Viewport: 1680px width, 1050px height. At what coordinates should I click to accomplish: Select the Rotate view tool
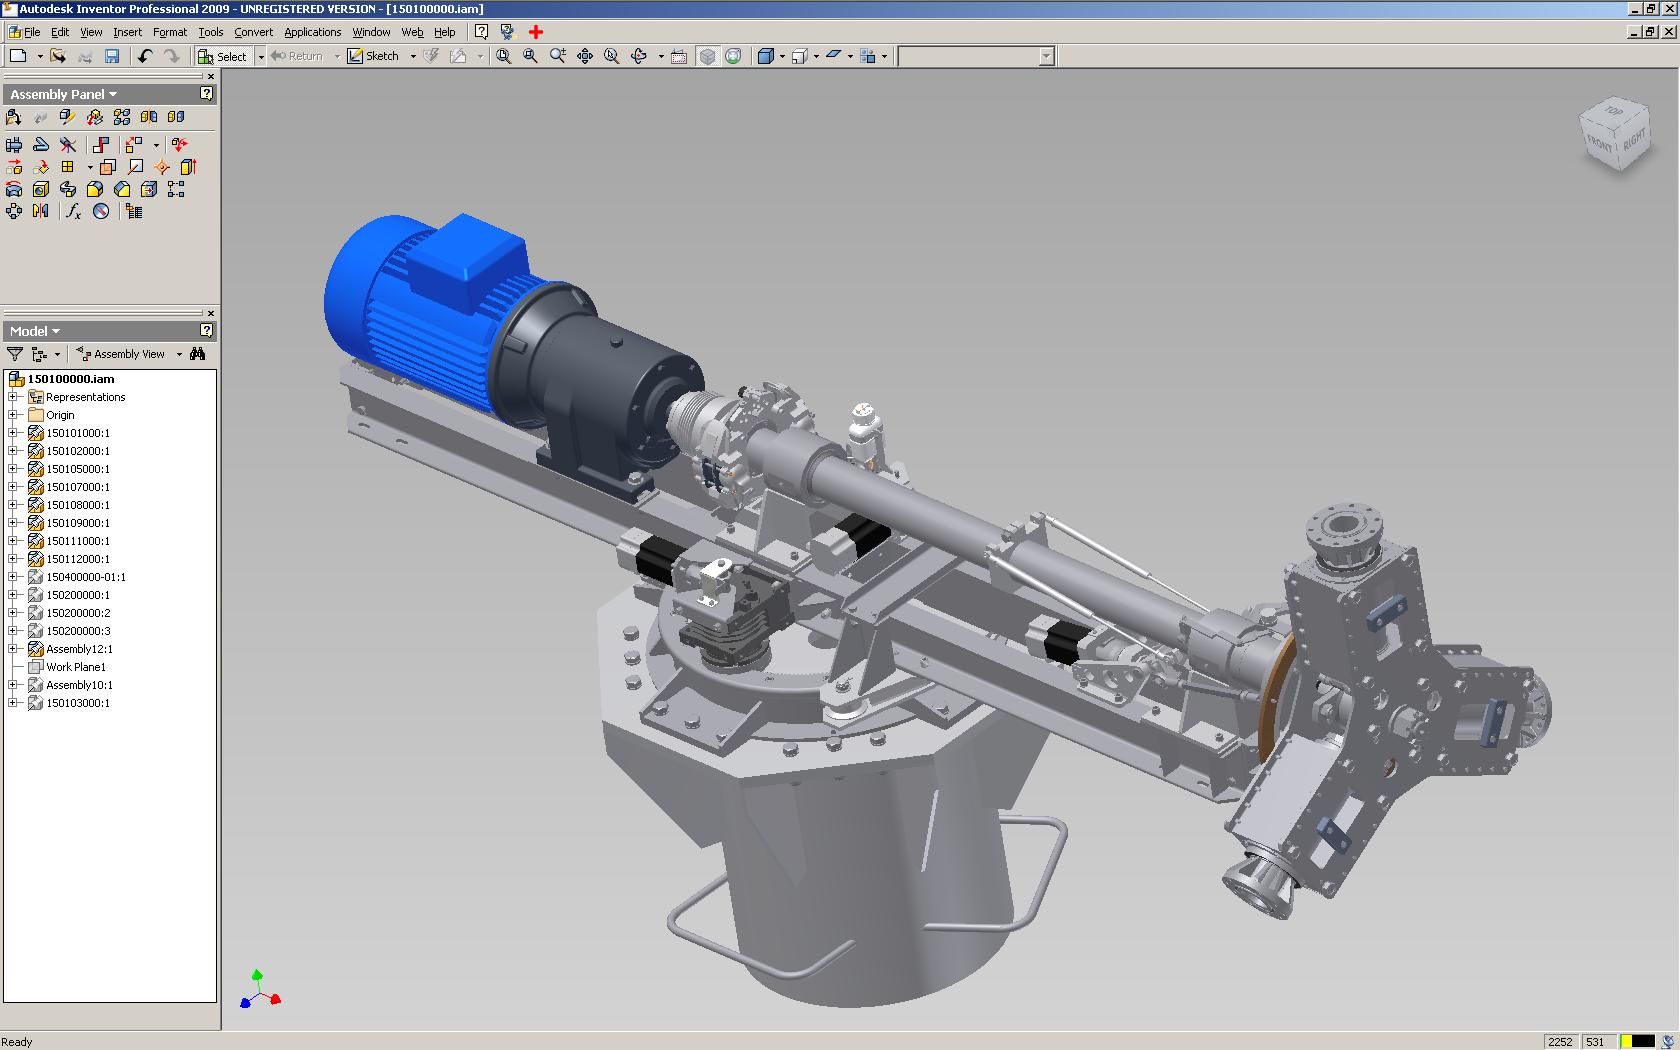click(x=639, y=56)
